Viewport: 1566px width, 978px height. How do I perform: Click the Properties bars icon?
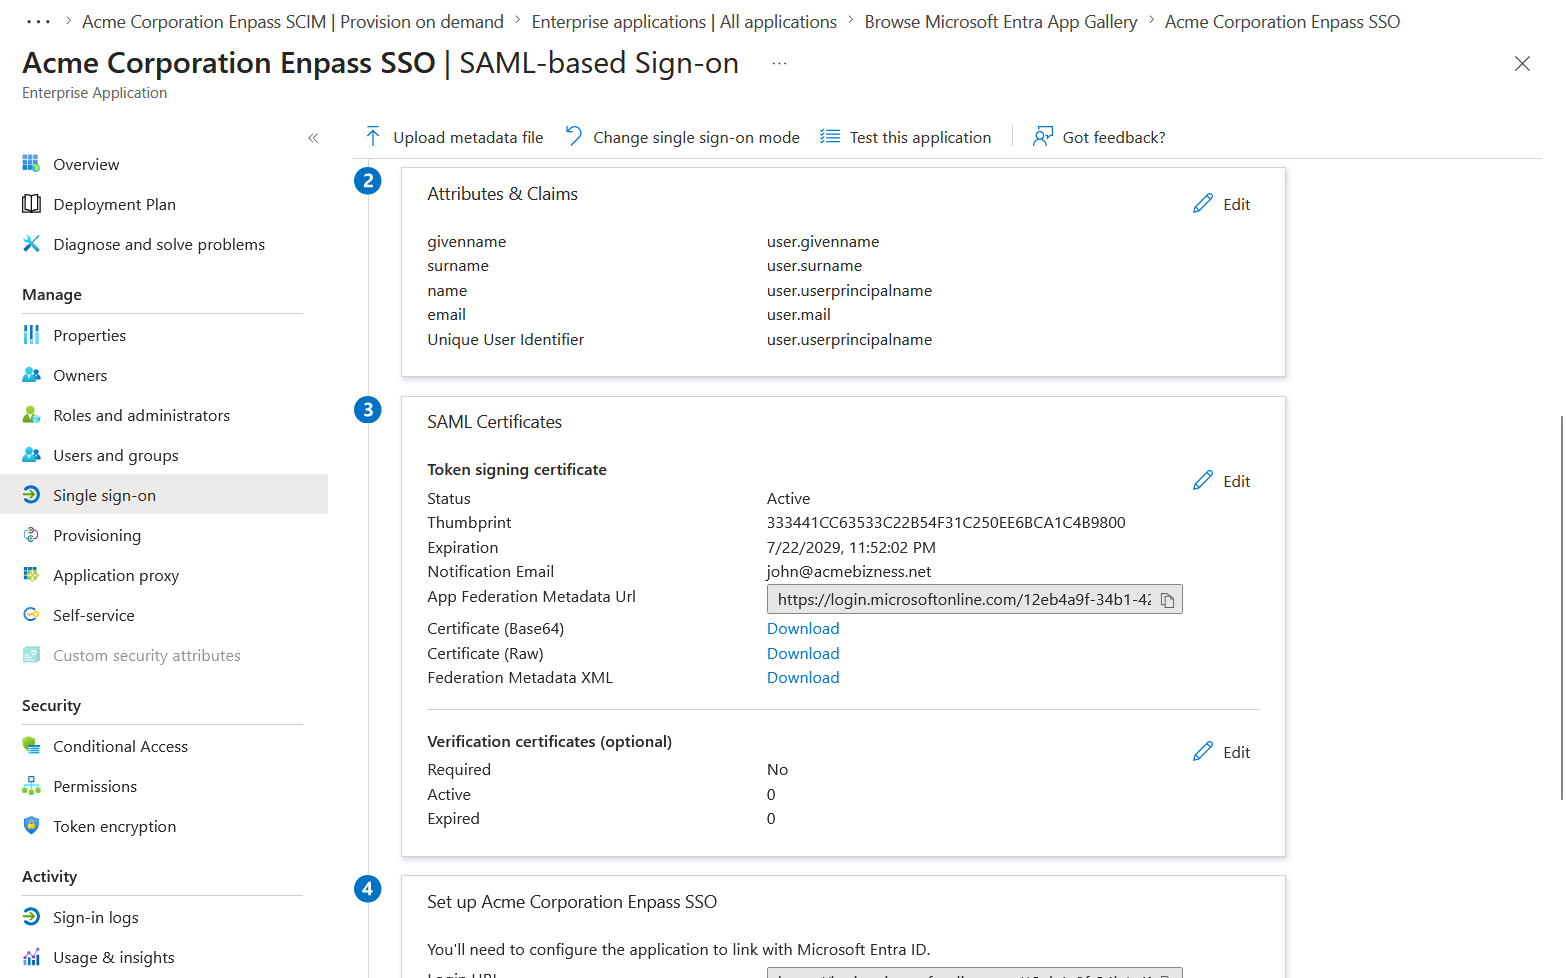coord(31,334)
